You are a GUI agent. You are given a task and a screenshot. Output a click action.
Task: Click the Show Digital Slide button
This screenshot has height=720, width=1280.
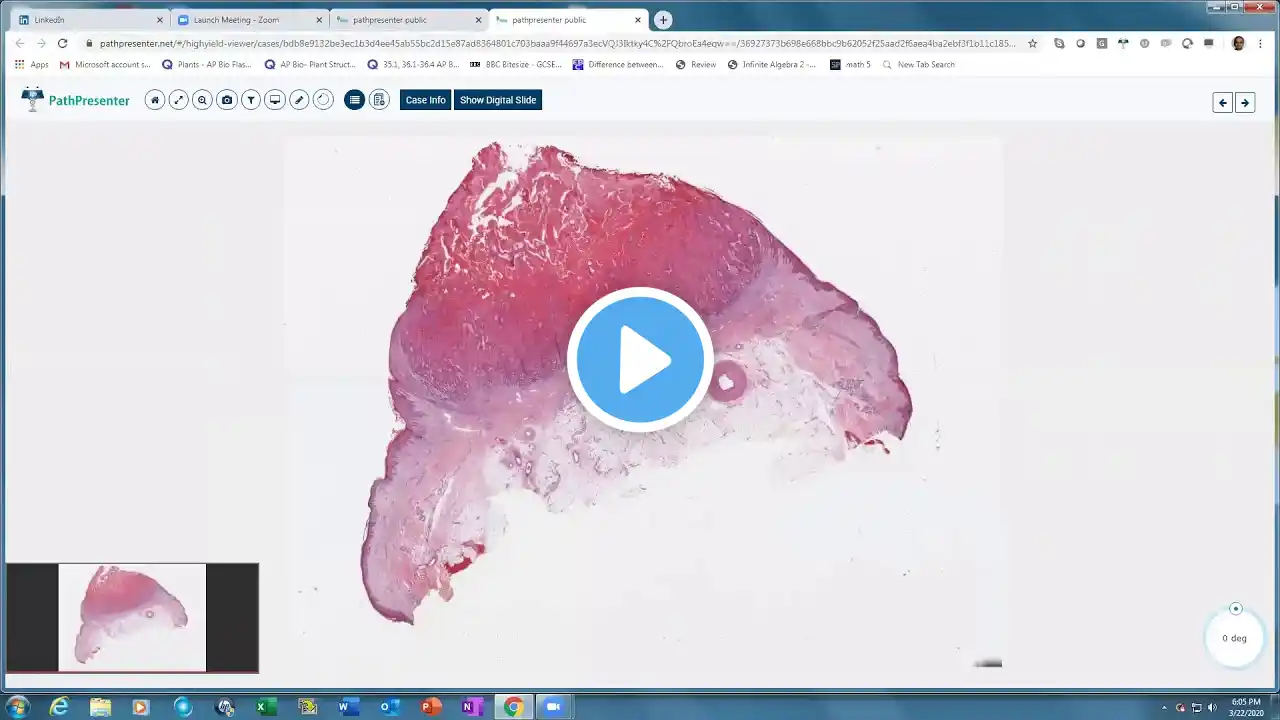pos(498,100)
